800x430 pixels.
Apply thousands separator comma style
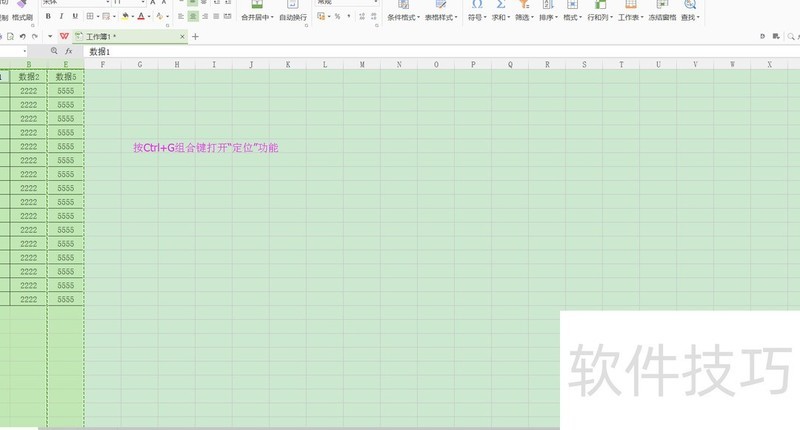pyautogui.click(x=349, y=16)
